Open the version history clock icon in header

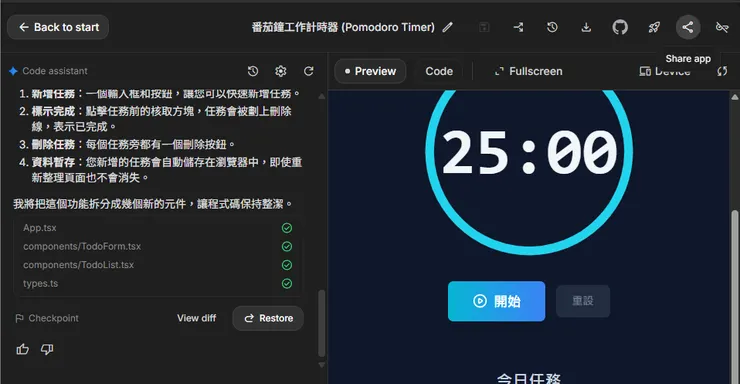(x=552, y=27)
